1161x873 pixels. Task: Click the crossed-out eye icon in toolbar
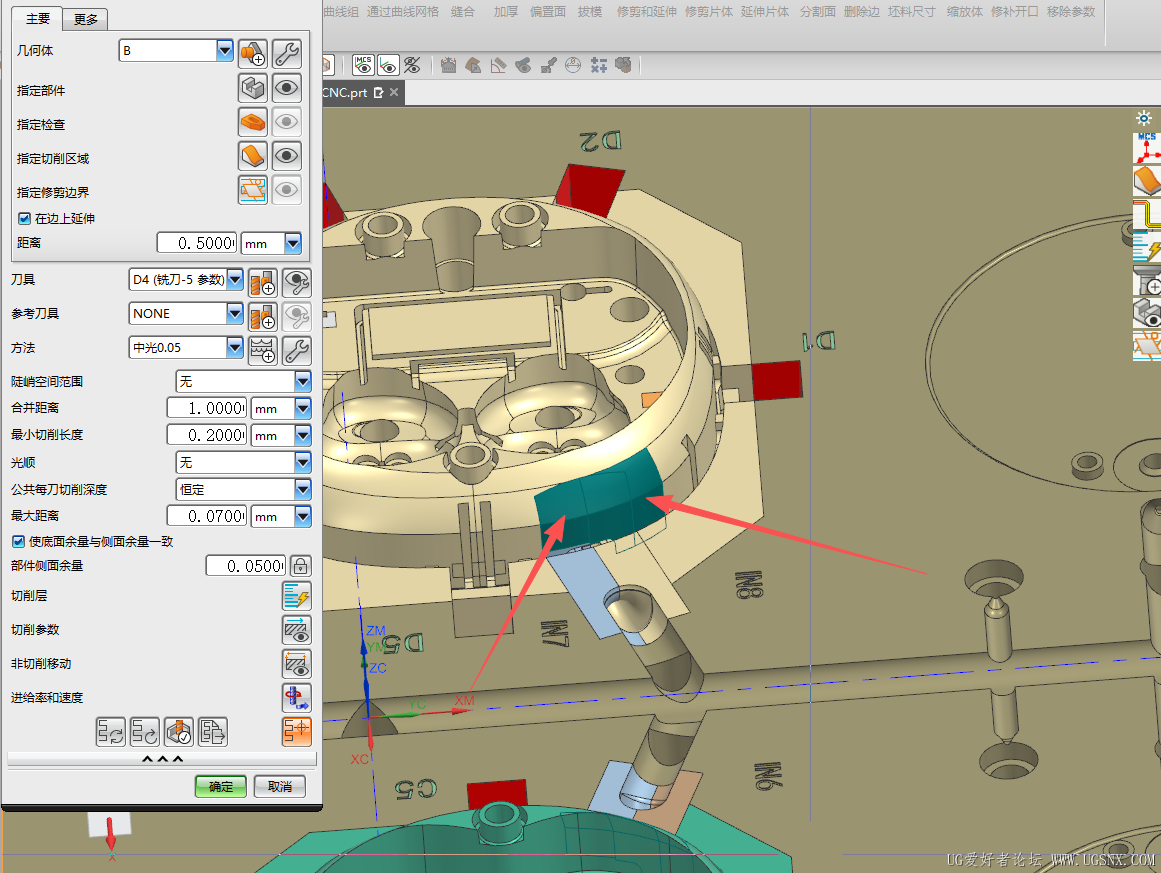click(412, 65)
